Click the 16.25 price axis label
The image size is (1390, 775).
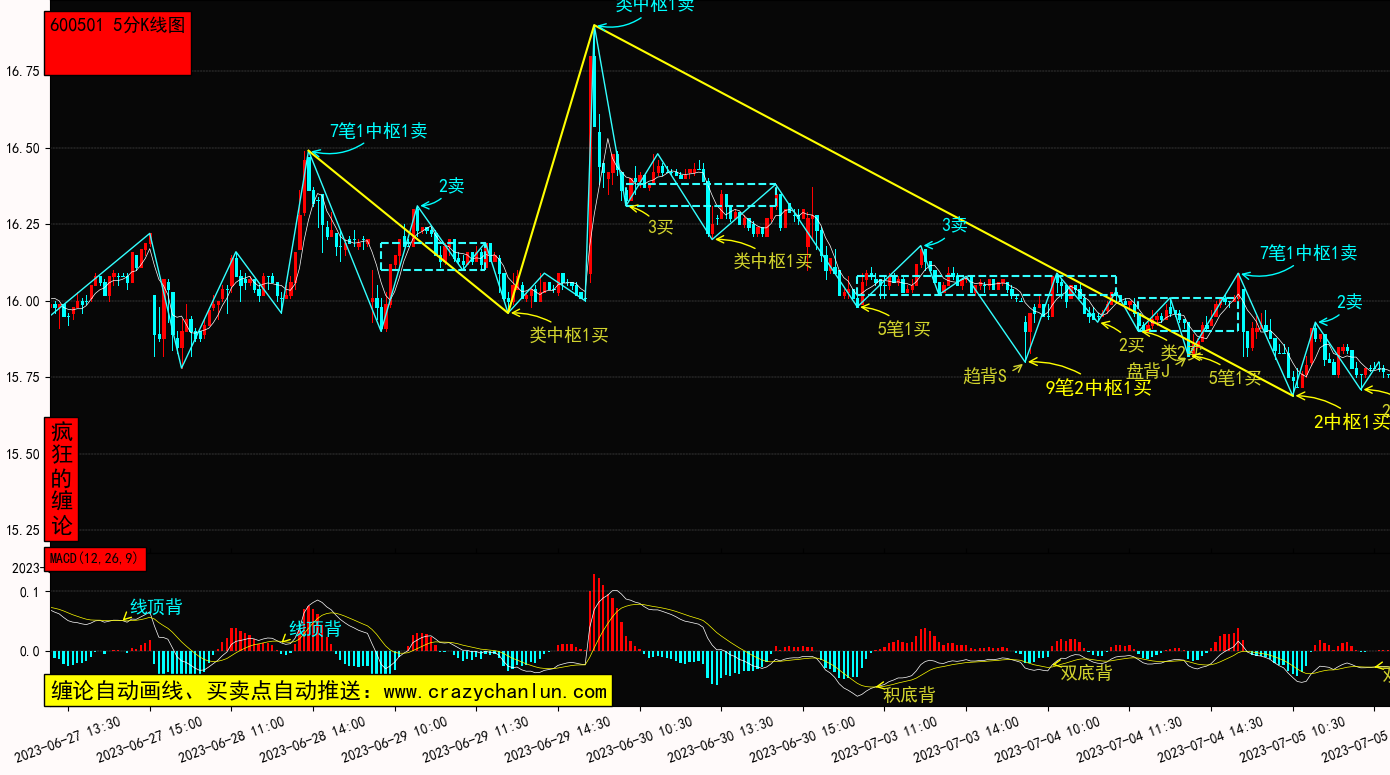point(23,225)
